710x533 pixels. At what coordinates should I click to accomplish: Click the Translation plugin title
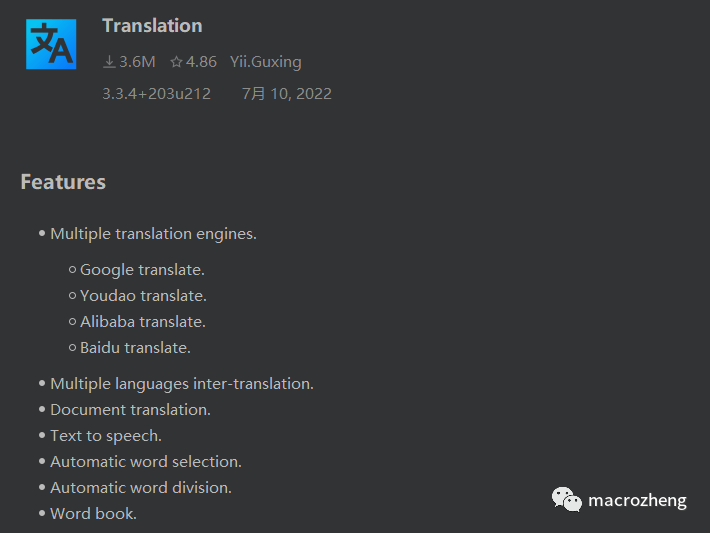(152, 26)
